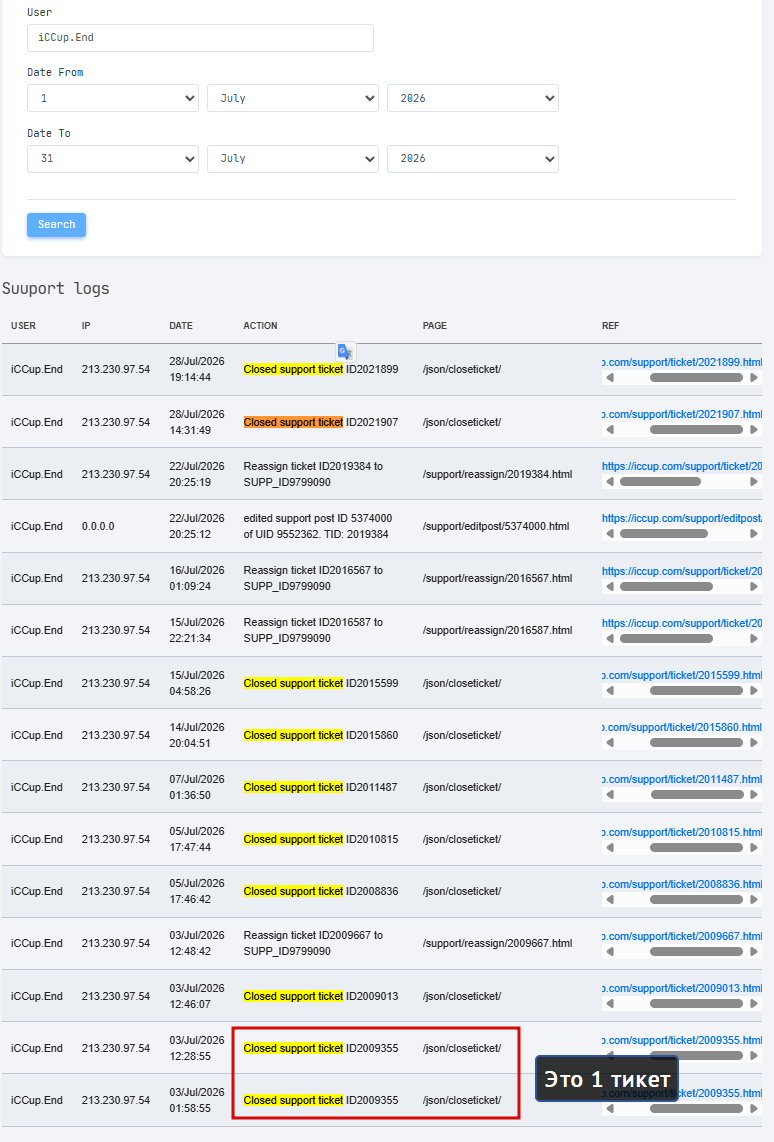Open the Date From month dropdown
This screenshot has width=774, height=1142.
293,98
